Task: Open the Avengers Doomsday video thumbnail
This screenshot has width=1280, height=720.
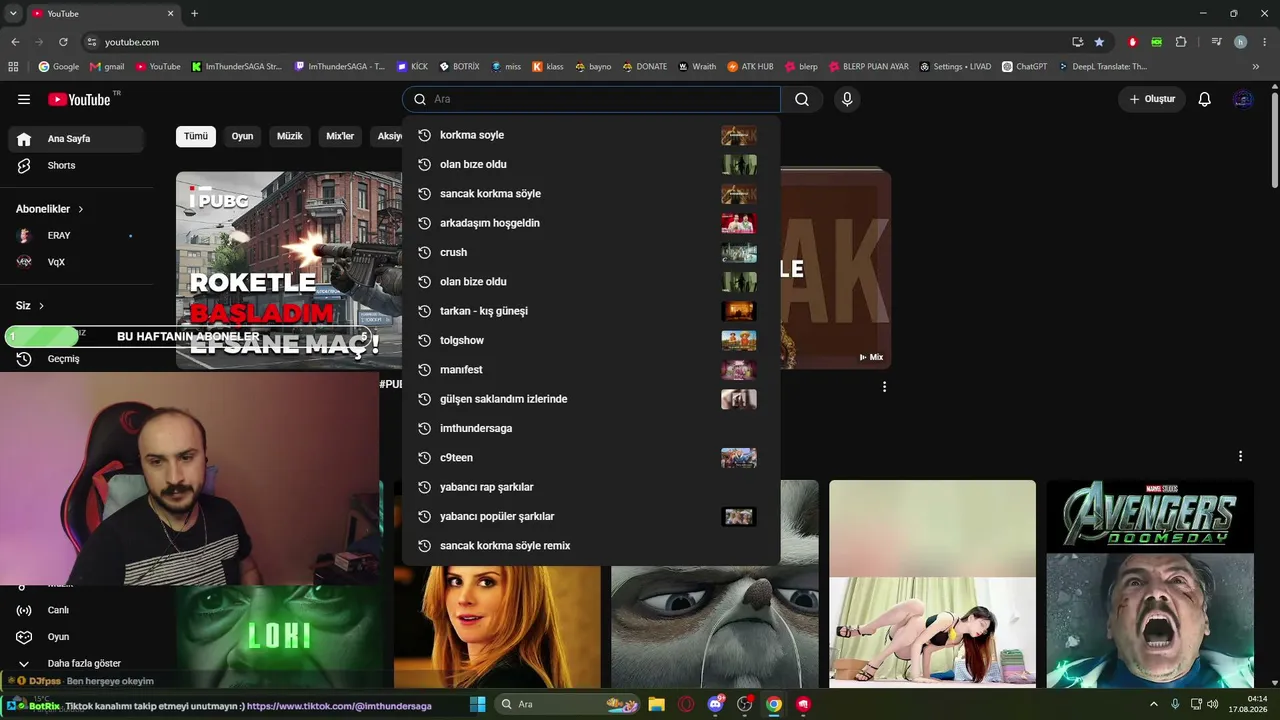Action: pyautogui.click(x=1150, y=584)
